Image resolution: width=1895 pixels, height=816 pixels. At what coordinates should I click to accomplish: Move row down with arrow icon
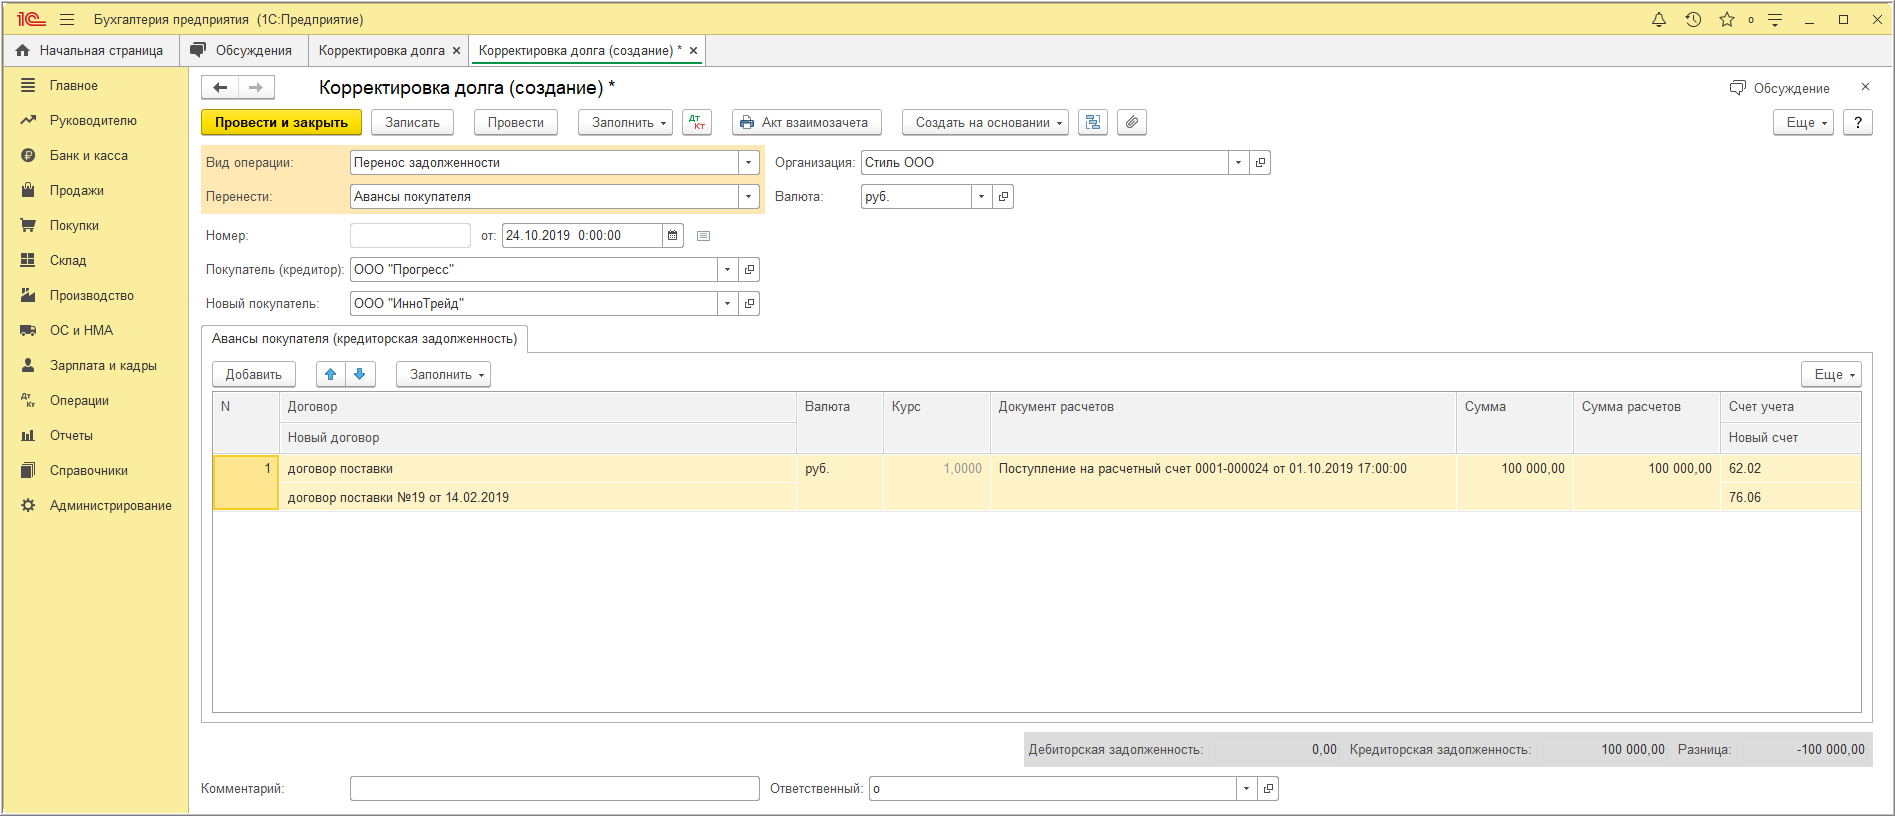(360, 374)
